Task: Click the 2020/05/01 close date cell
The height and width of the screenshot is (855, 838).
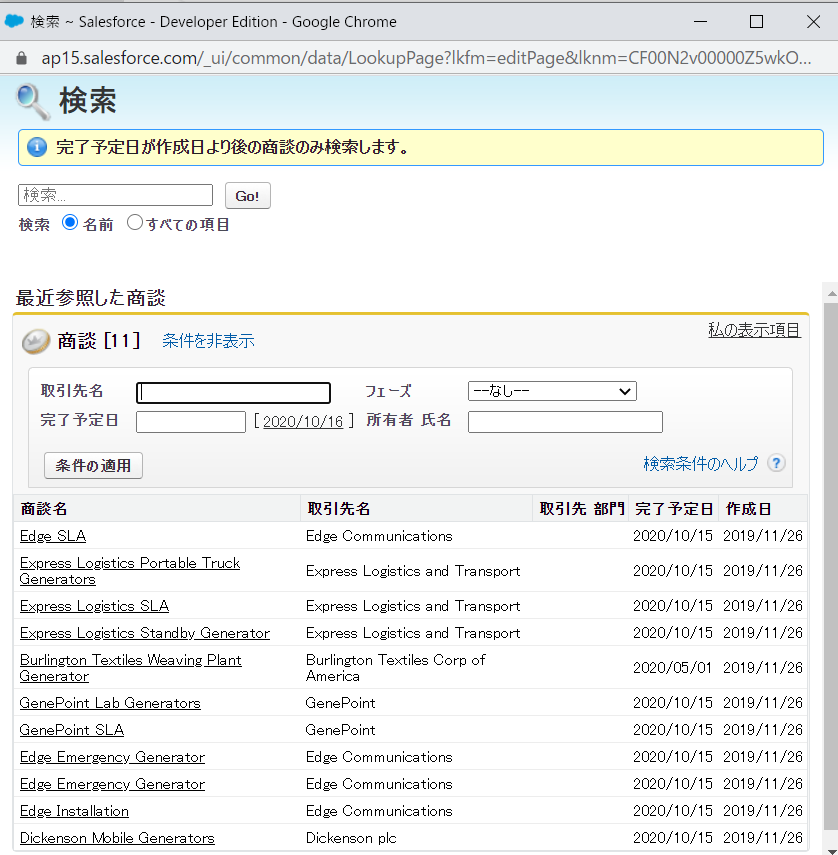Action: pyautogui.click(x=672, y=668)
